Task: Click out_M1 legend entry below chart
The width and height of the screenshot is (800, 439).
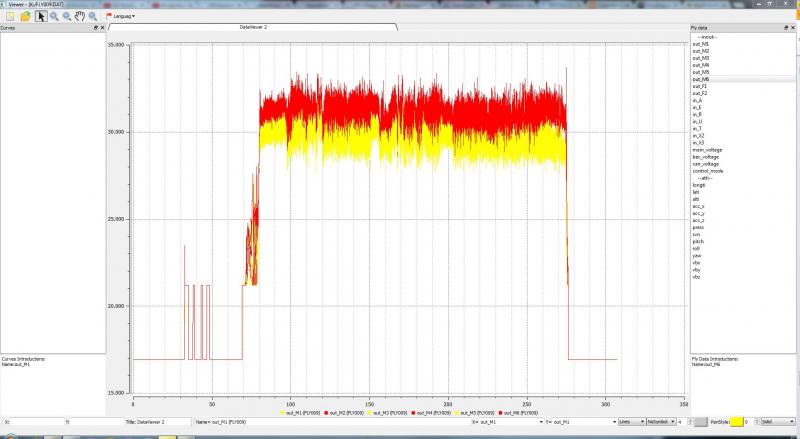Action: (x=300, y=413)
